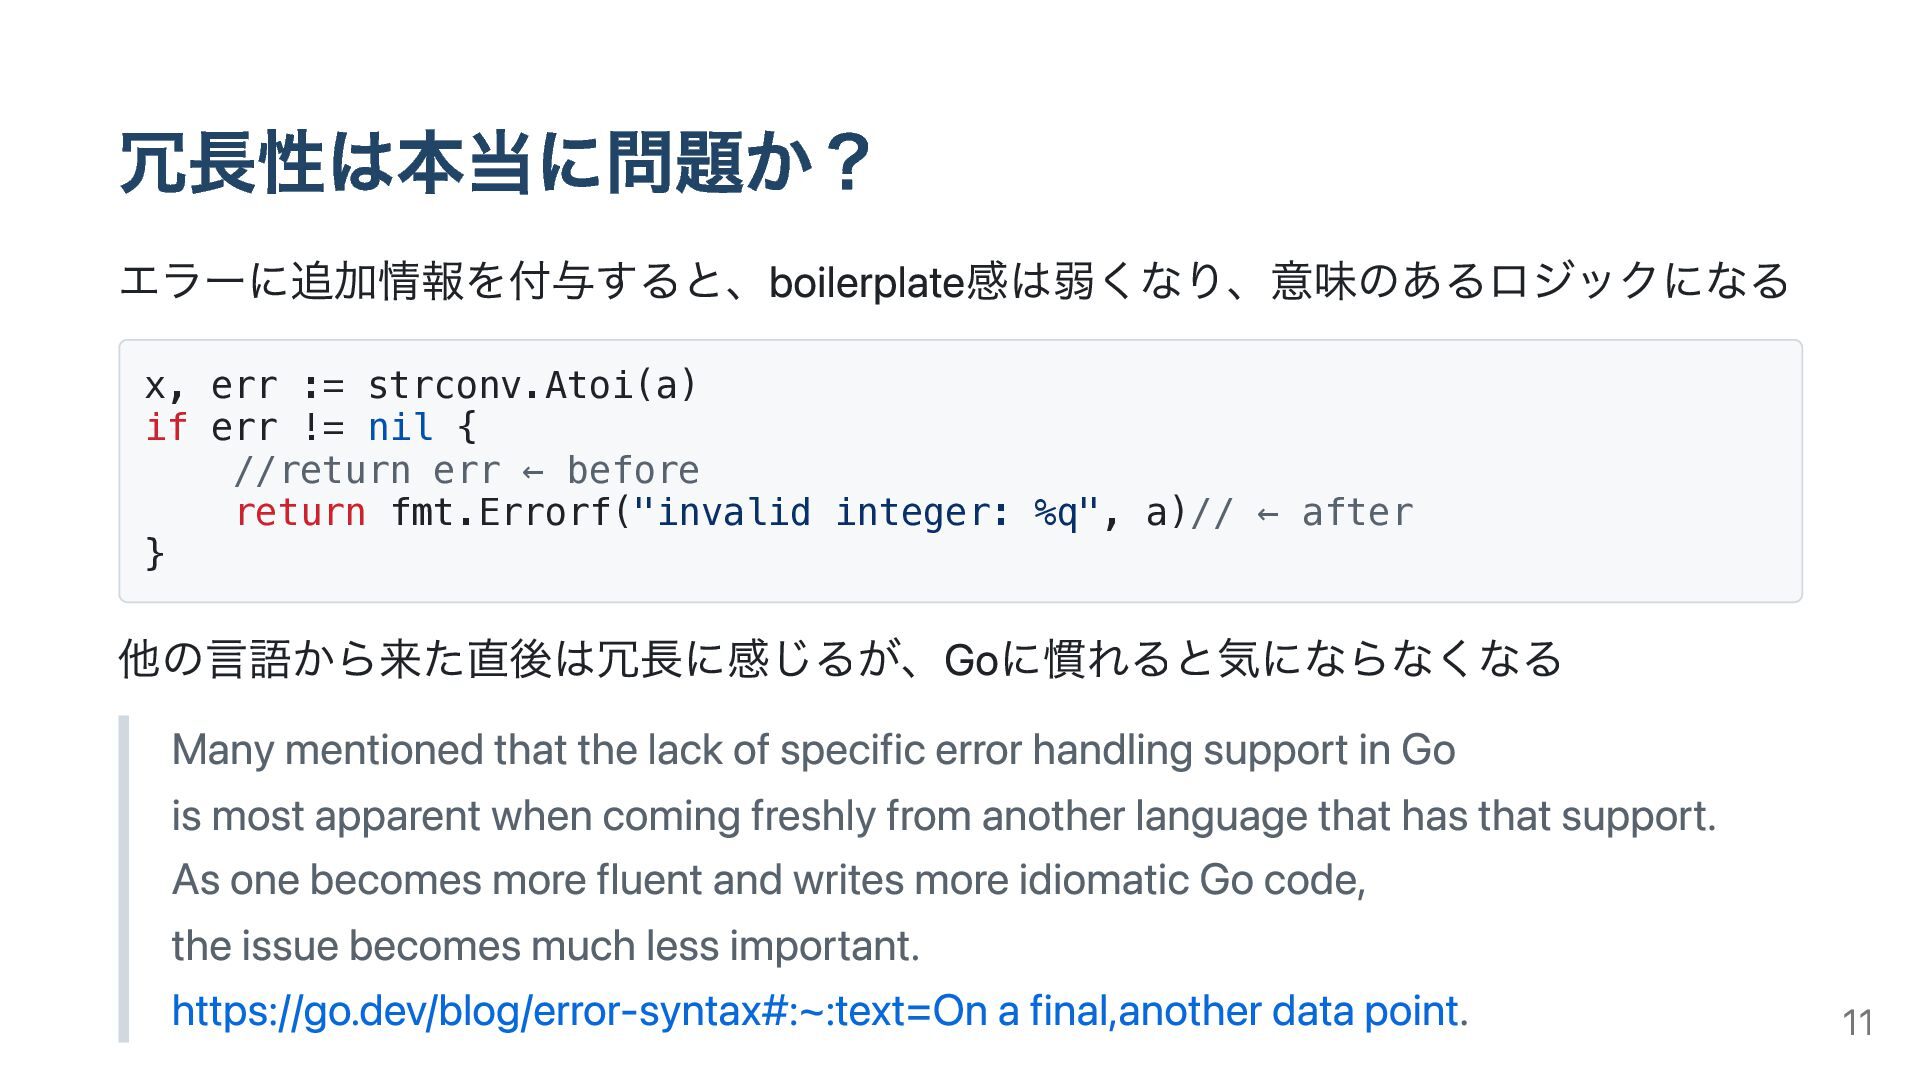
Task: Click the "invalid integer: %q" string literal
Action: tap(866, 512)
